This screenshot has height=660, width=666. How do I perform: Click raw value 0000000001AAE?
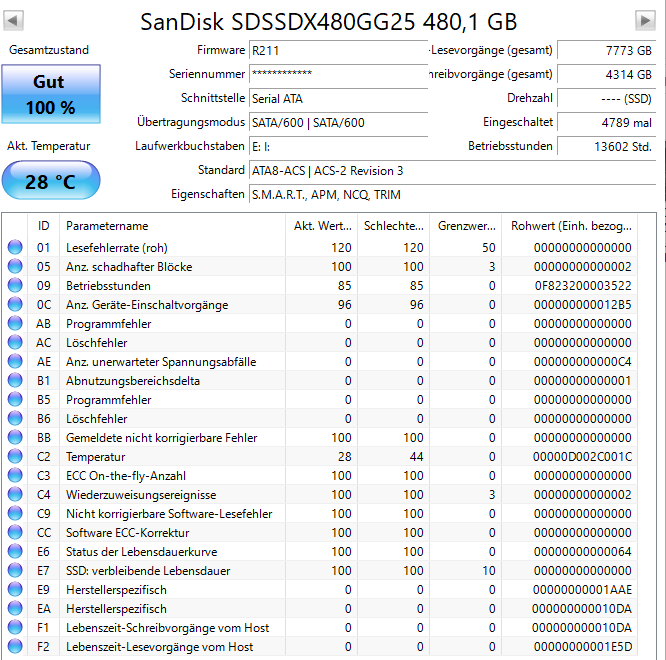pos(582,589)
